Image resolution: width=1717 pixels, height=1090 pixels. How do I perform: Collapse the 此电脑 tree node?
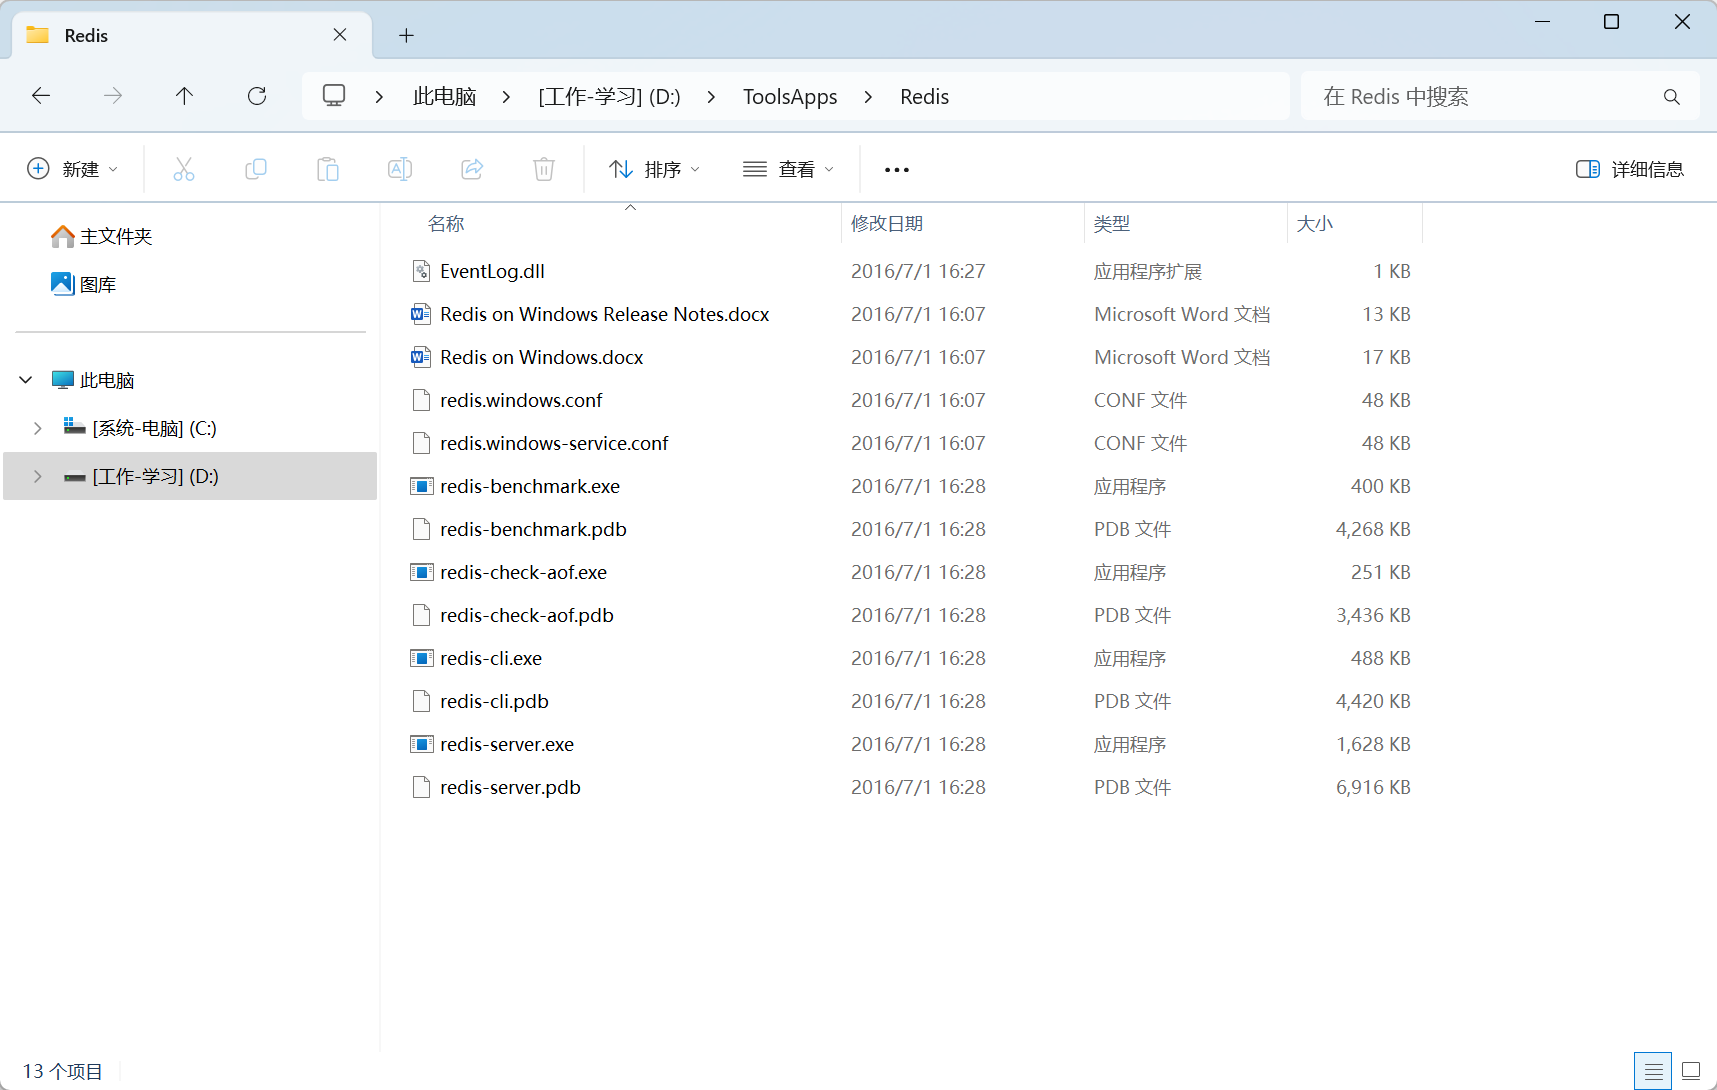click(x=26, y=380)
